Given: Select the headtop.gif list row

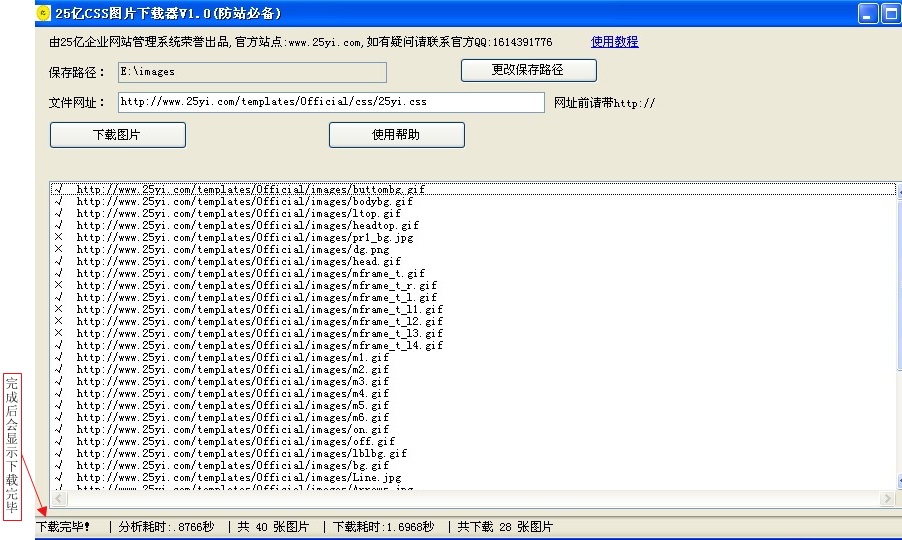Looking at the screenshot, I should (x=473, y=225).
